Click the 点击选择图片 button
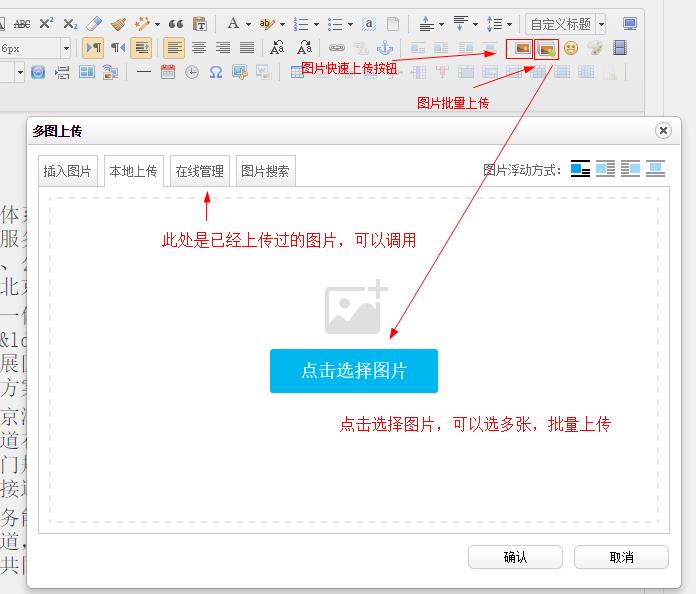This screenshot has height=594, width=696. tap(353, 370)
